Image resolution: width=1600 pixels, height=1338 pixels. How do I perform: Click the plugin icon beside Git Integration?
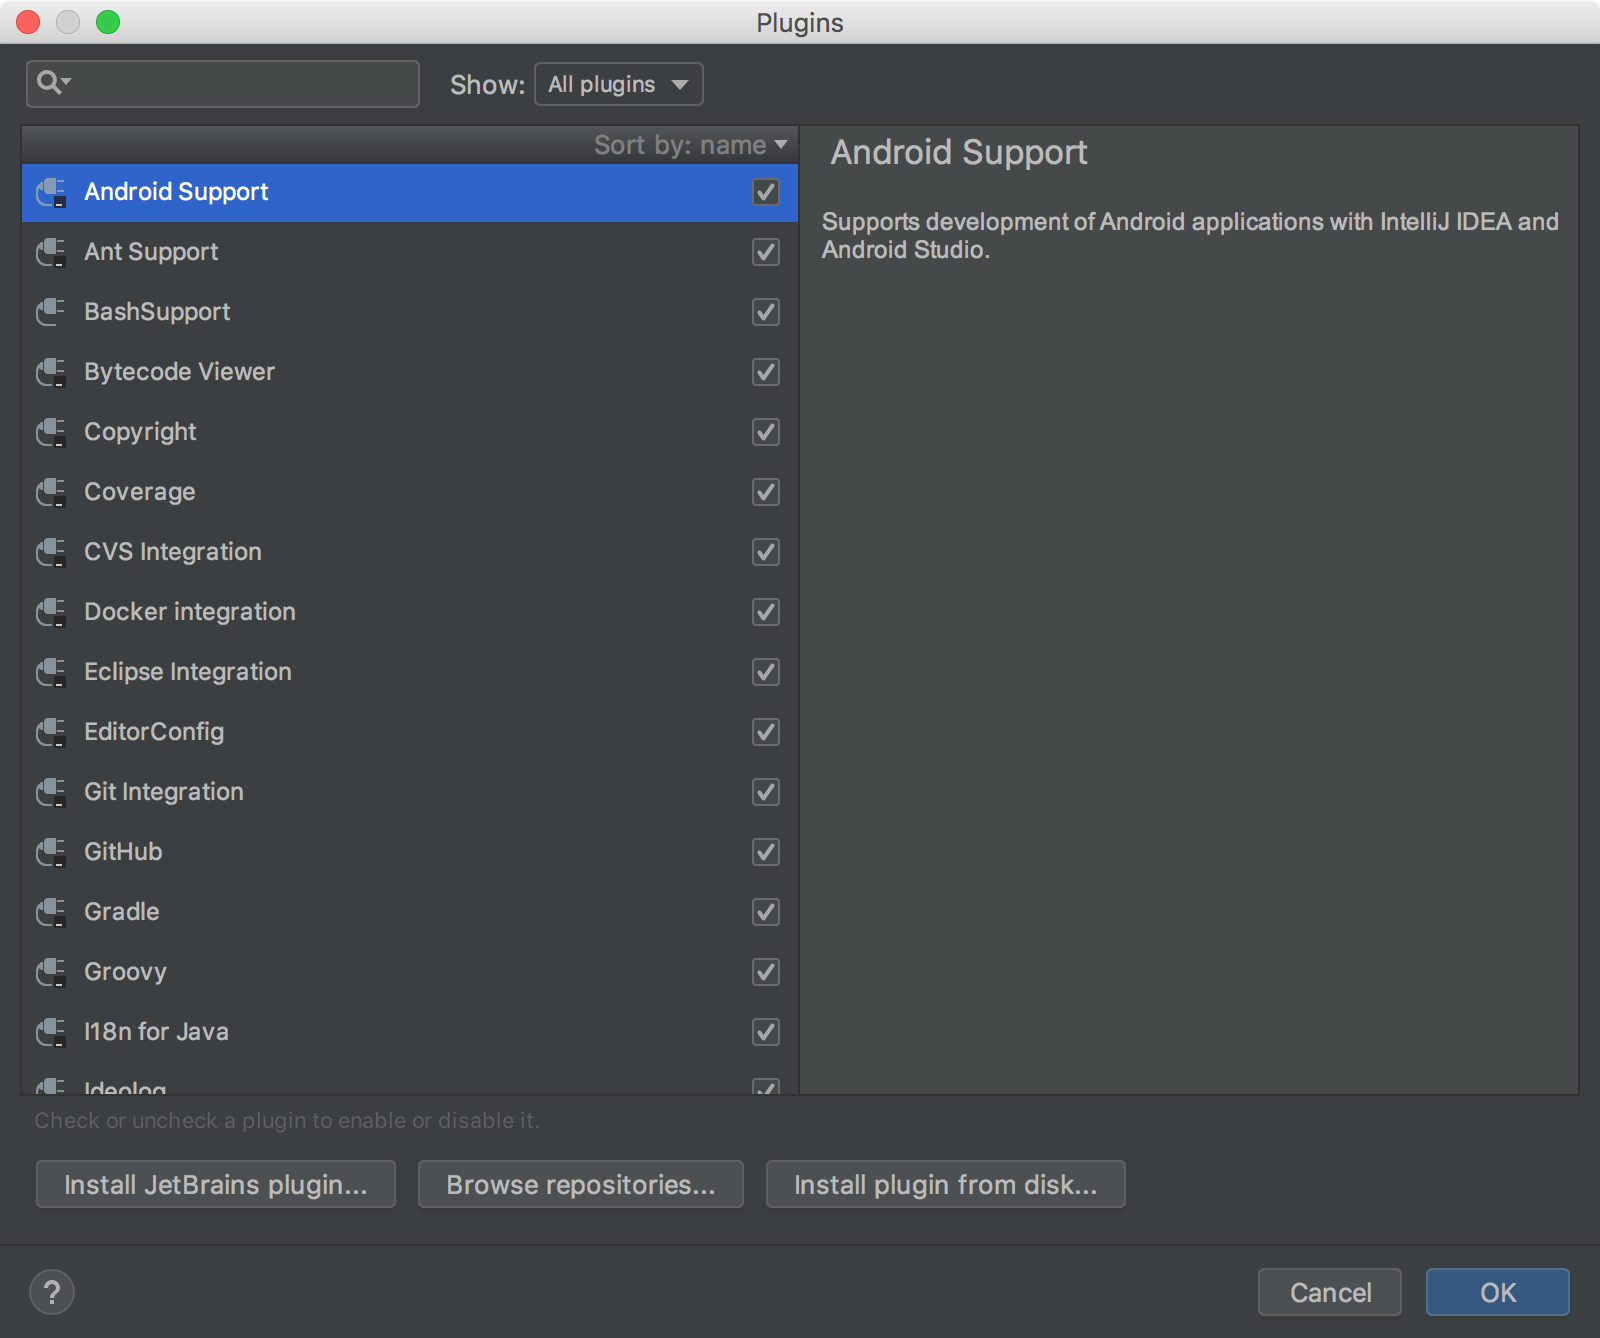51,792
